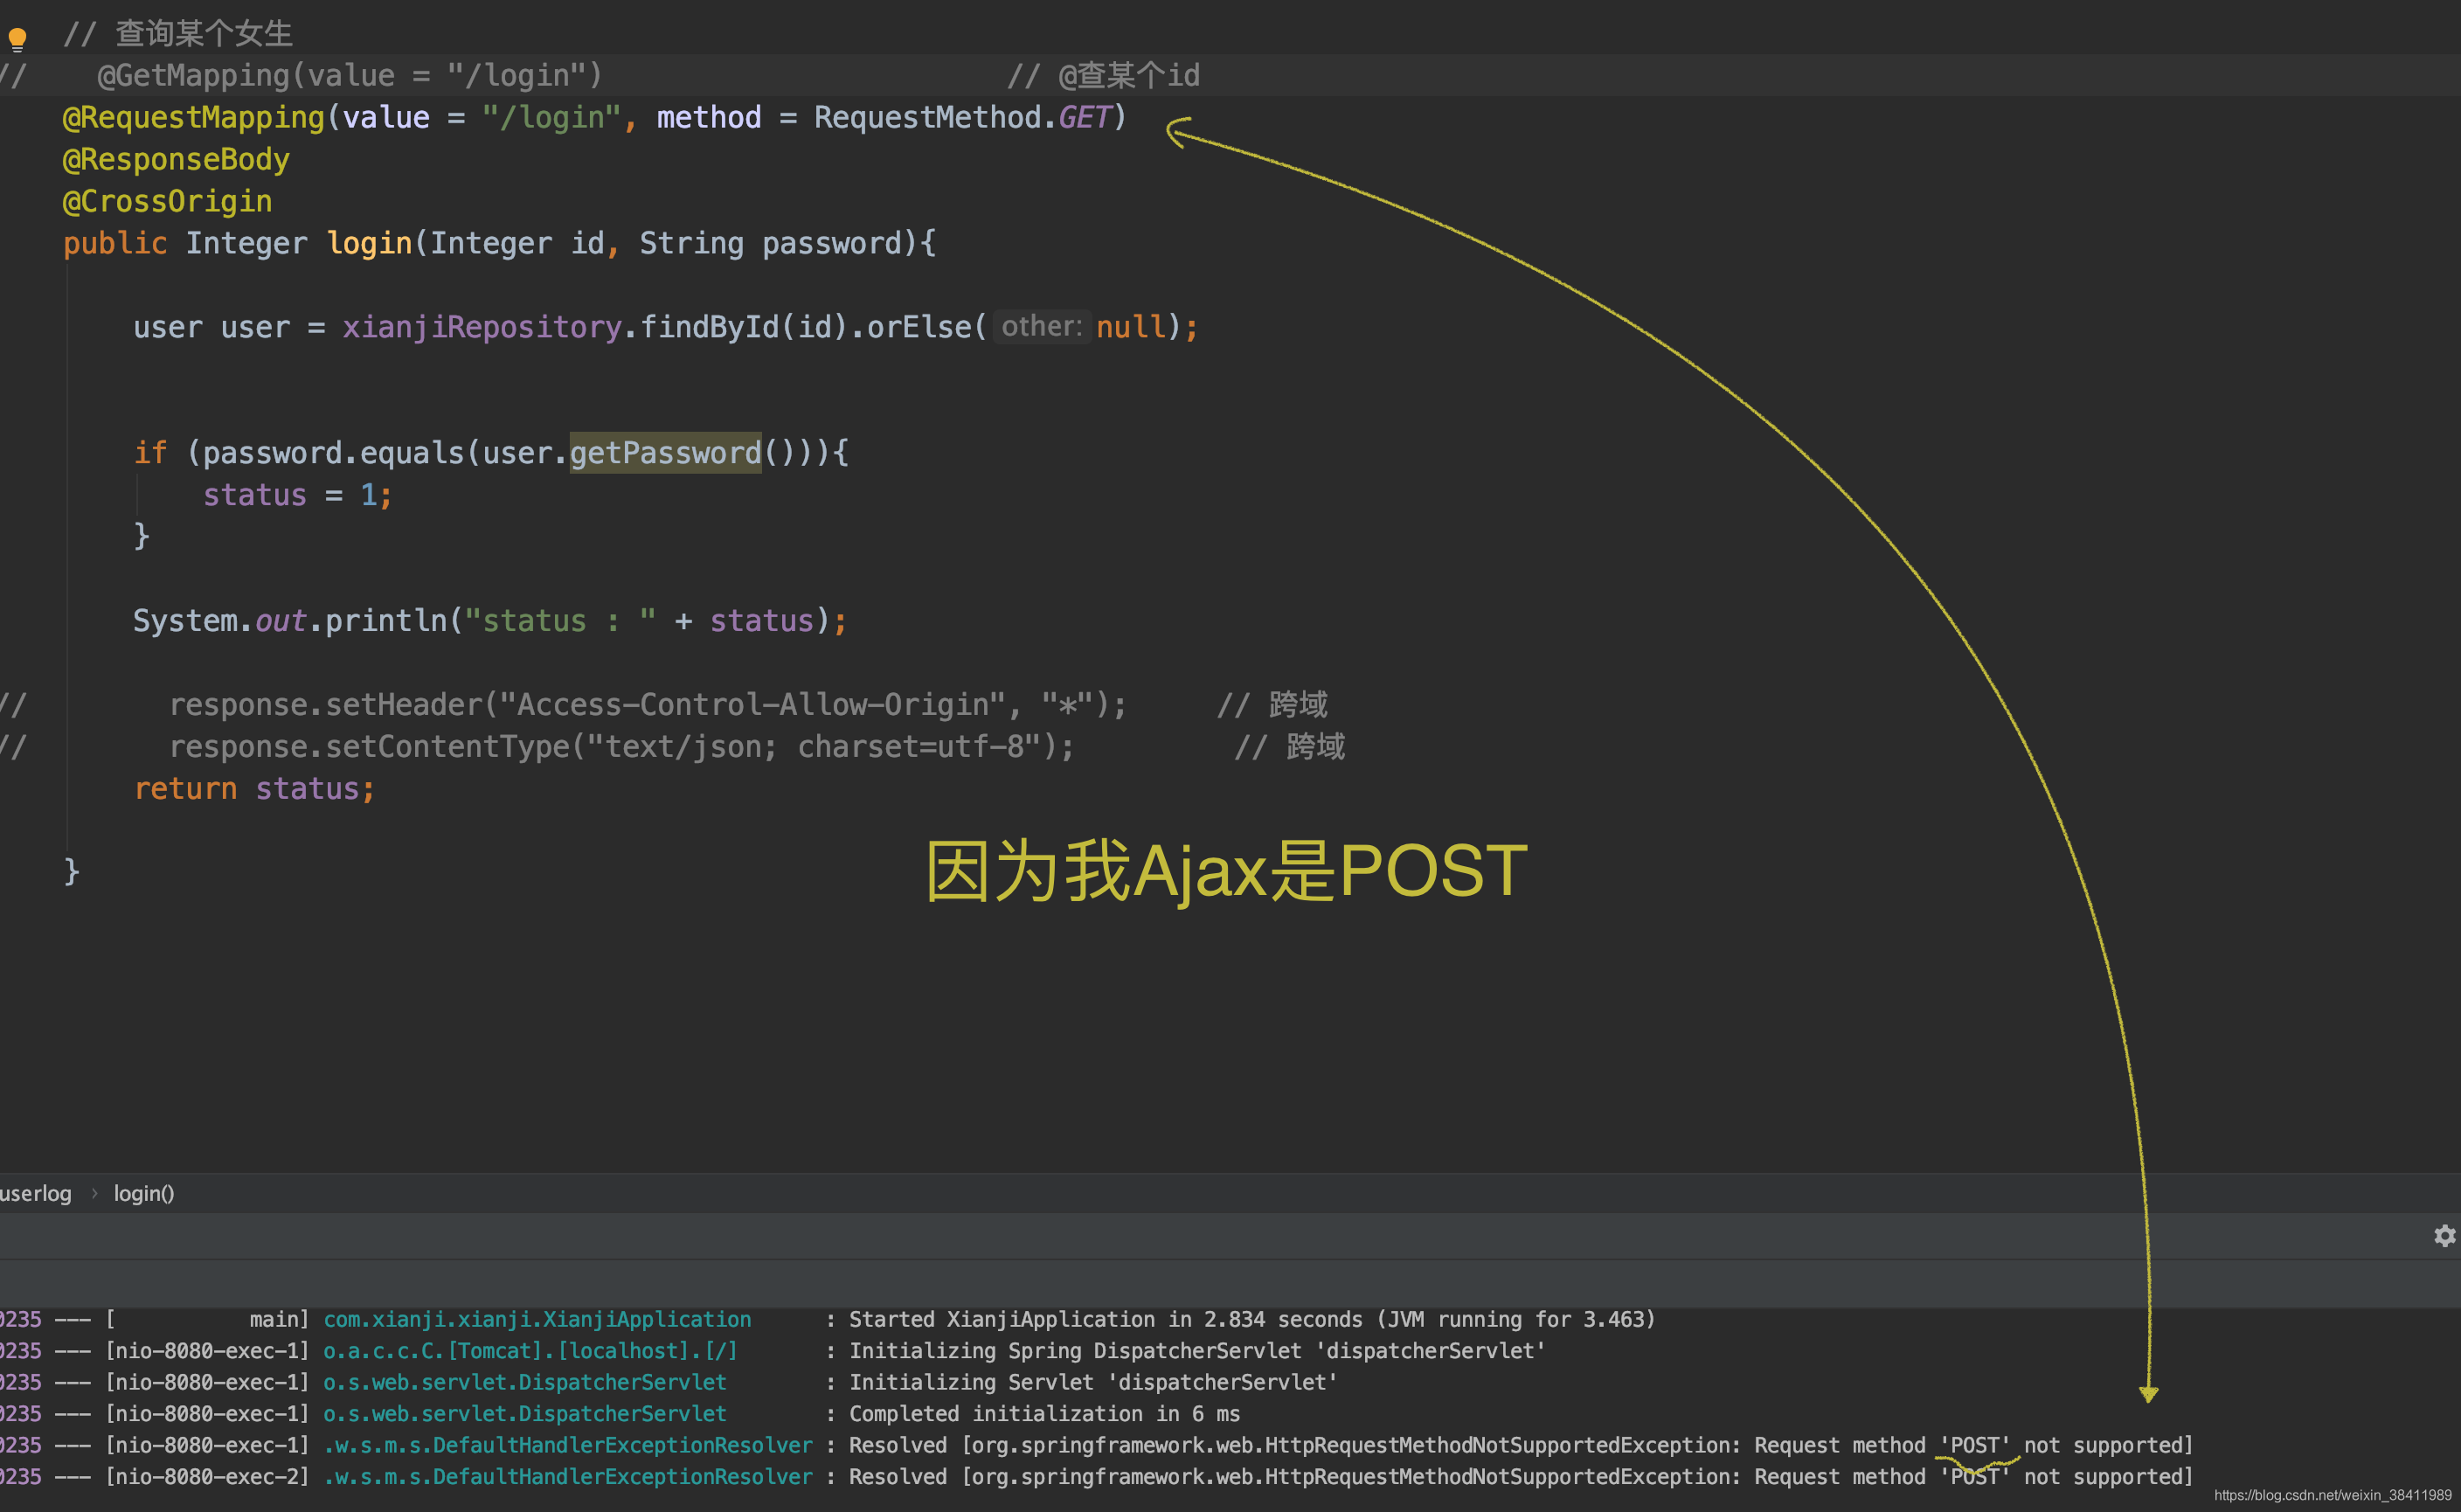Select the login() breadcrumb
Image resolution: width=2461 pixels, height=1512 pixels.
(x=144, y=1193)
